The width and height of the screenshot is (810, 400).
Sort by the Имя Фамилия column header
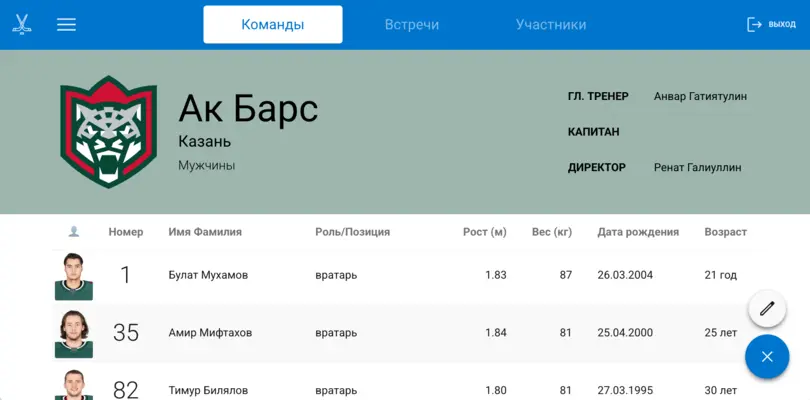click(x=205, y=232)
